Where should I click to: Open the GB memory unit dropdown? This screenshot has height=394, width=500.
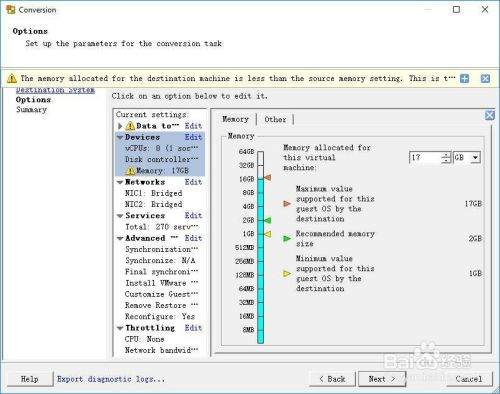pyautogui.click(x=476, y=157)
